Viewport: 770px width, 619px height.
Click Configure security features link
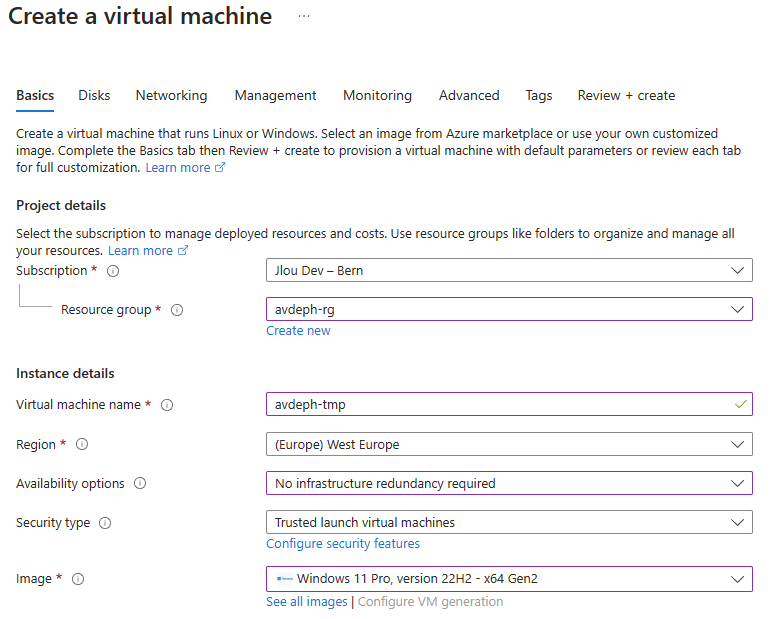point(343,544)
